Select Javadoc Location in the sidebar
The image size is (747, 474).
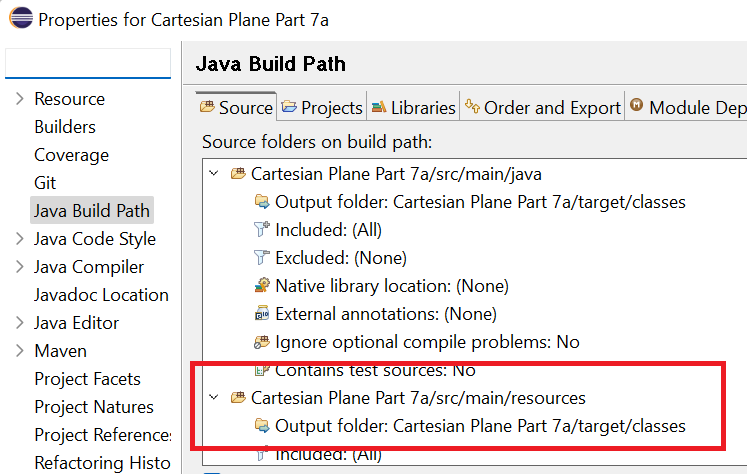click(101, 295)
